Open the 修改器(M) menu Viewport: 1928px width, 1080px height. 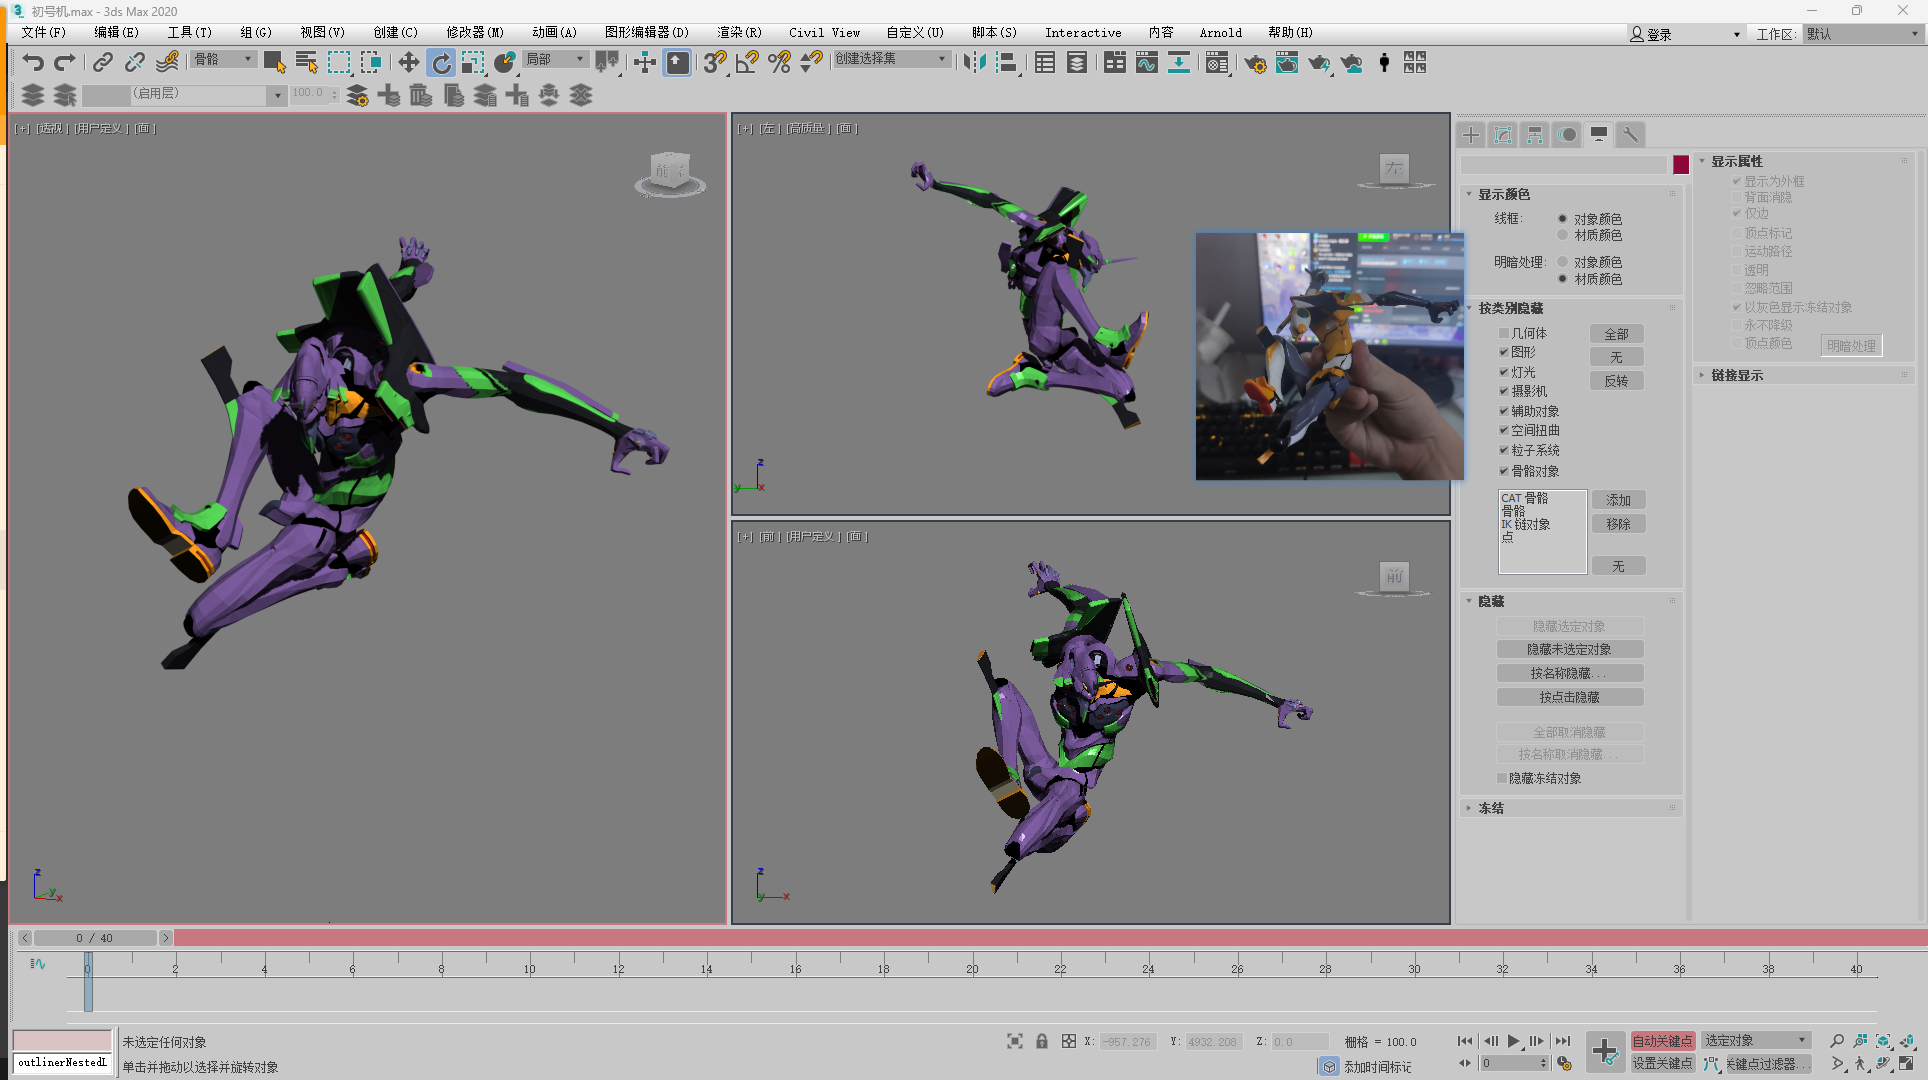[x=475, y=33]
